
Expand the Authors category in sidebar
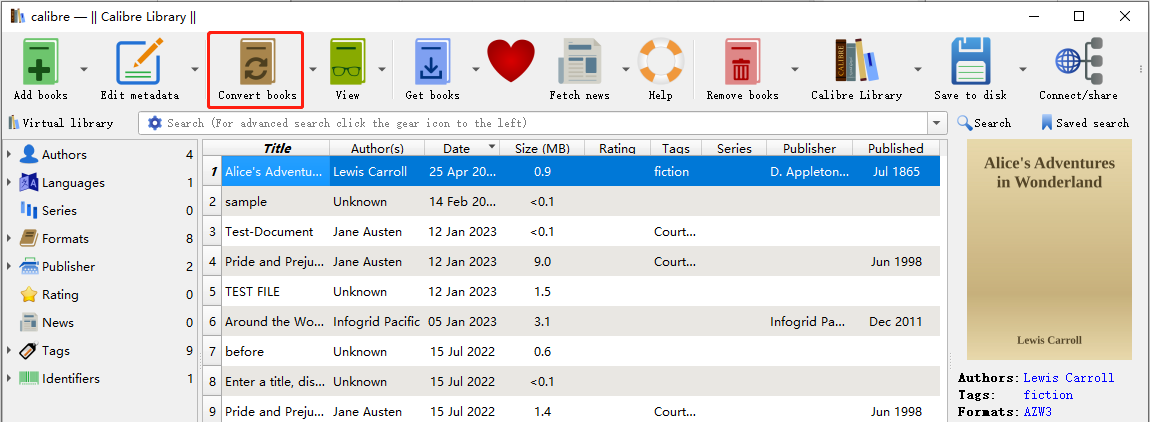(x=9, y=155)
